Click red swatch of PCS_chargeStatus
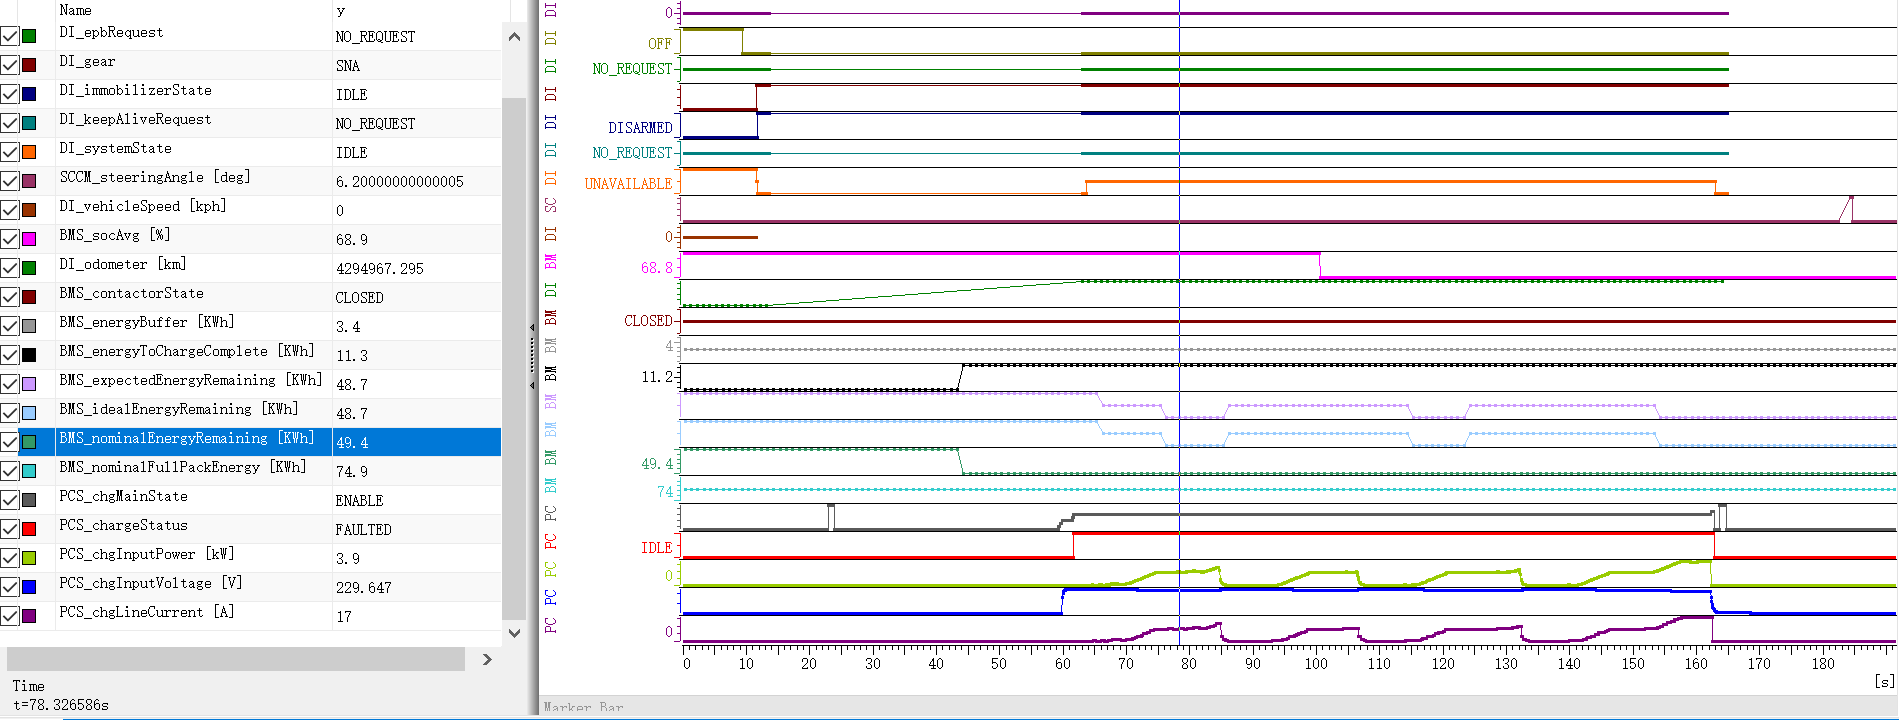Viewport: 1899px width, 720px height. pos(29,529)
